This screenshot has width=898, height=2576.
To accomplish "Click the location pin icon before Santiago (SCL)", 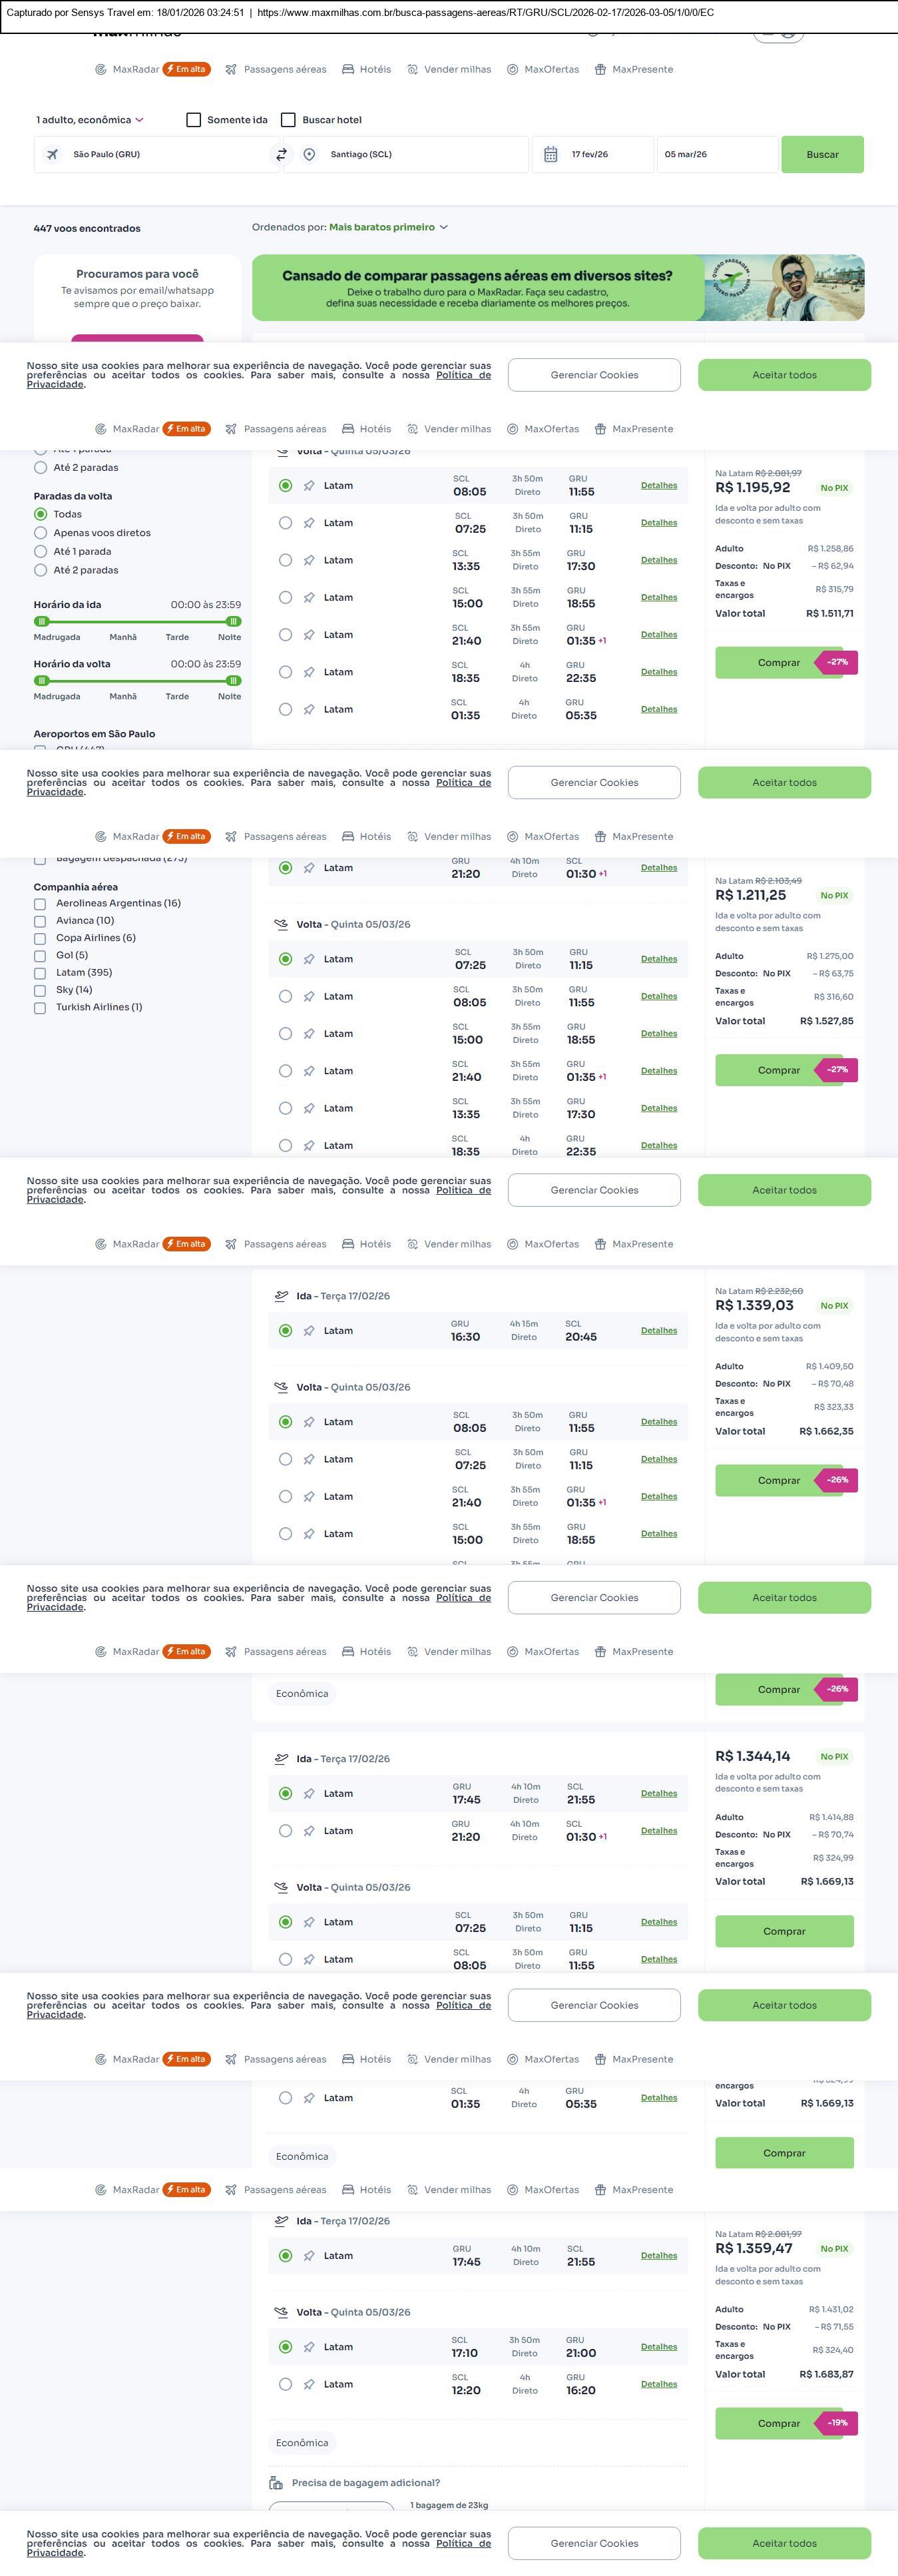I will (310, 155).
